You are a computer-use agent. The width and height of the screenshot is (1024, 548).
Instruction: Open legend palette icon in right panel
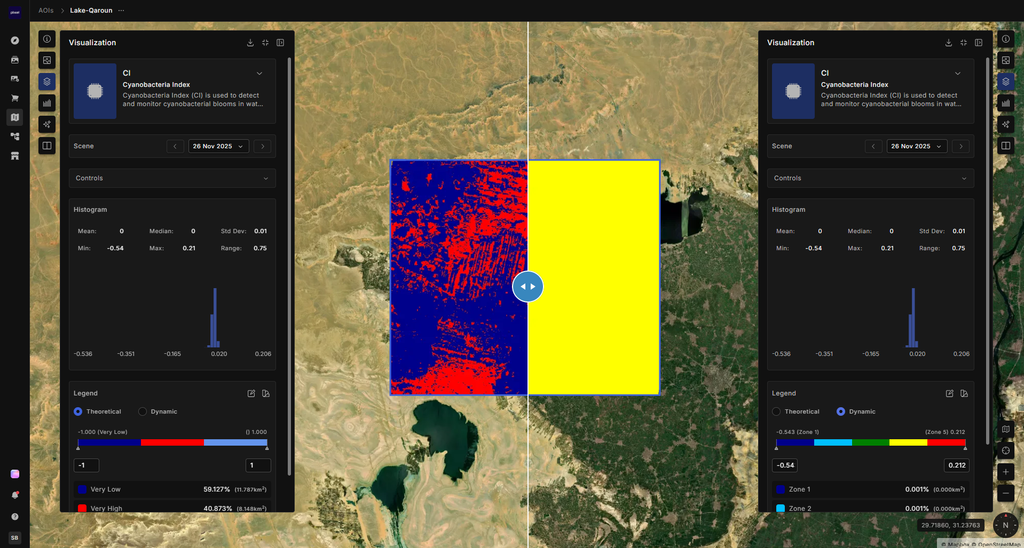pyautogui.click(x=964, y=393)
